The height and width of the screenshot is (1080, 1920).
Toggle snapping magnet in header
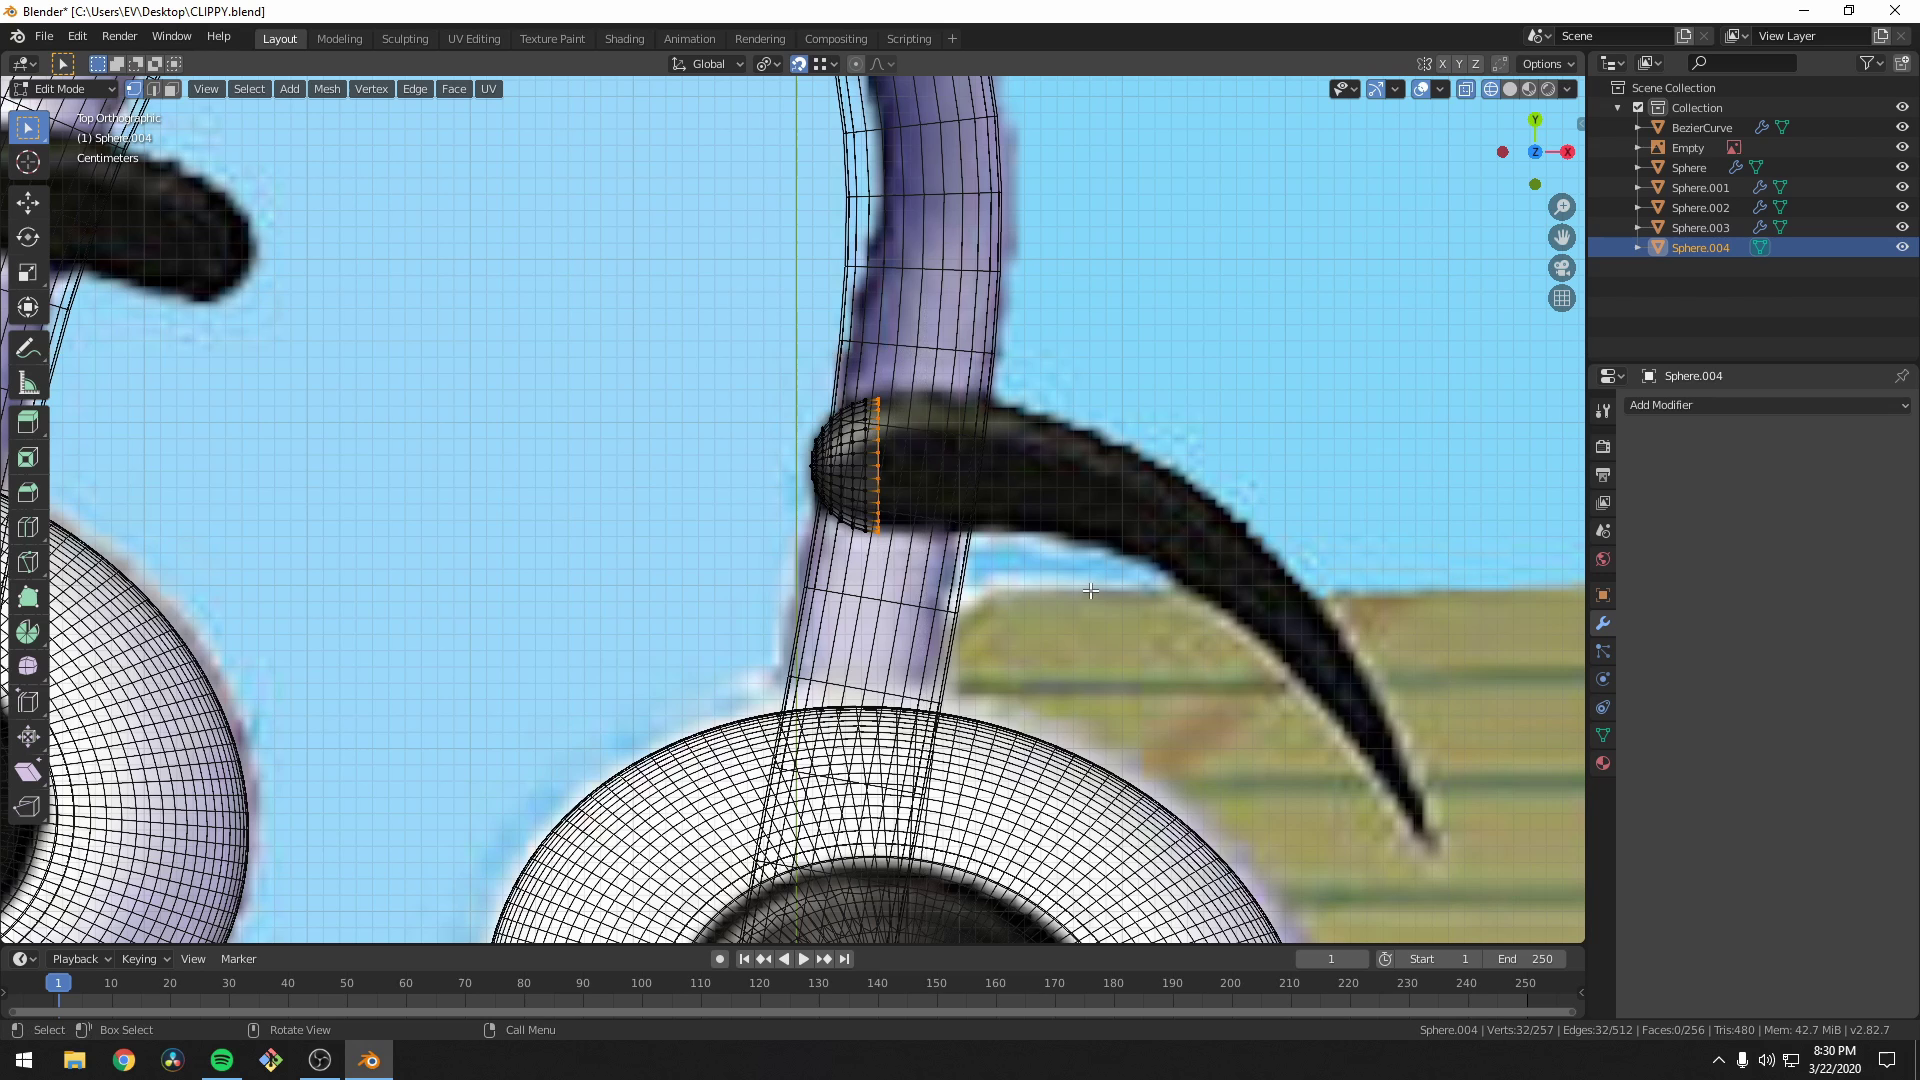coord(798,64)
